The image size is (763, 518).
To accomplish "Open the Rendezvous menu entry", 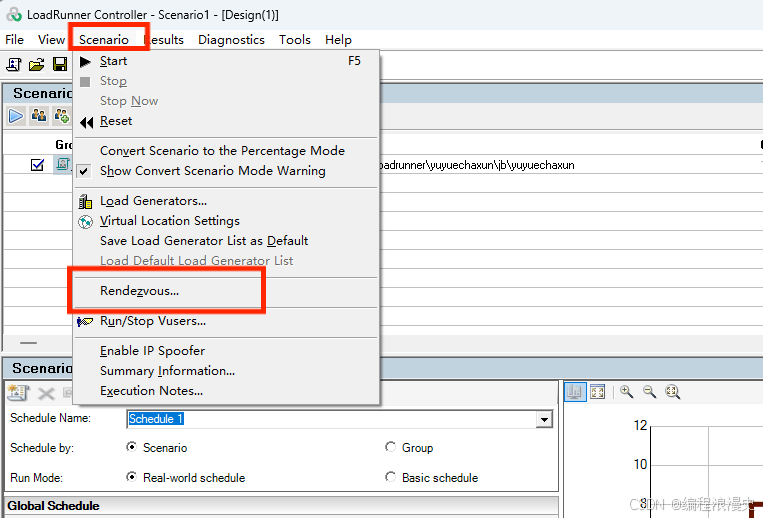I will click(x=226, y=291).
